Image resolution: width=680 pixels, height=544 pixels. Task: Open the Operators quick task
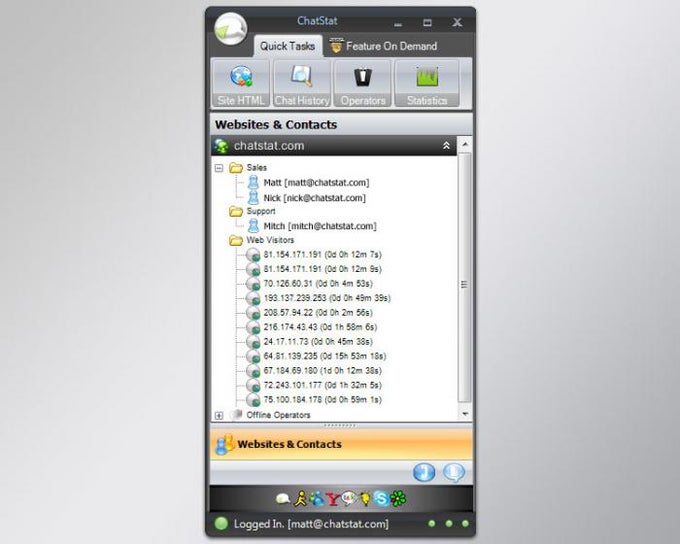pos(363,83)
